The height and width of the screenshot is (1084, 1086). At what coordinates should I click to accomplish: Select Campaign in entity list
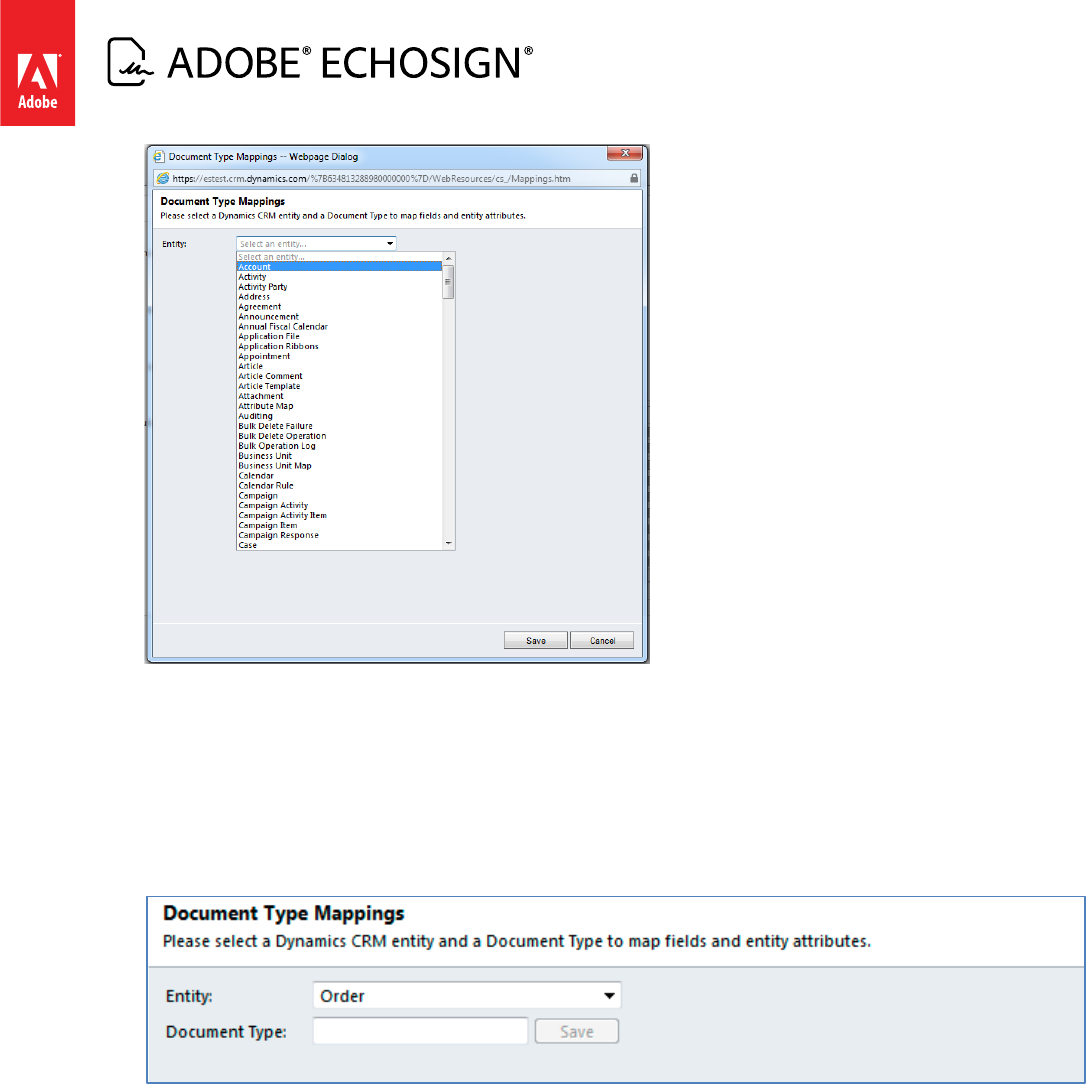pyautogui.click(x=339, y=496)
